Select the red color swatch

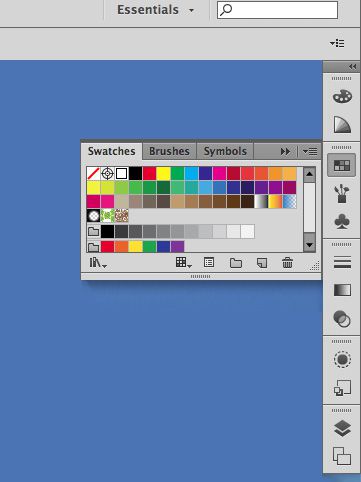149,174
